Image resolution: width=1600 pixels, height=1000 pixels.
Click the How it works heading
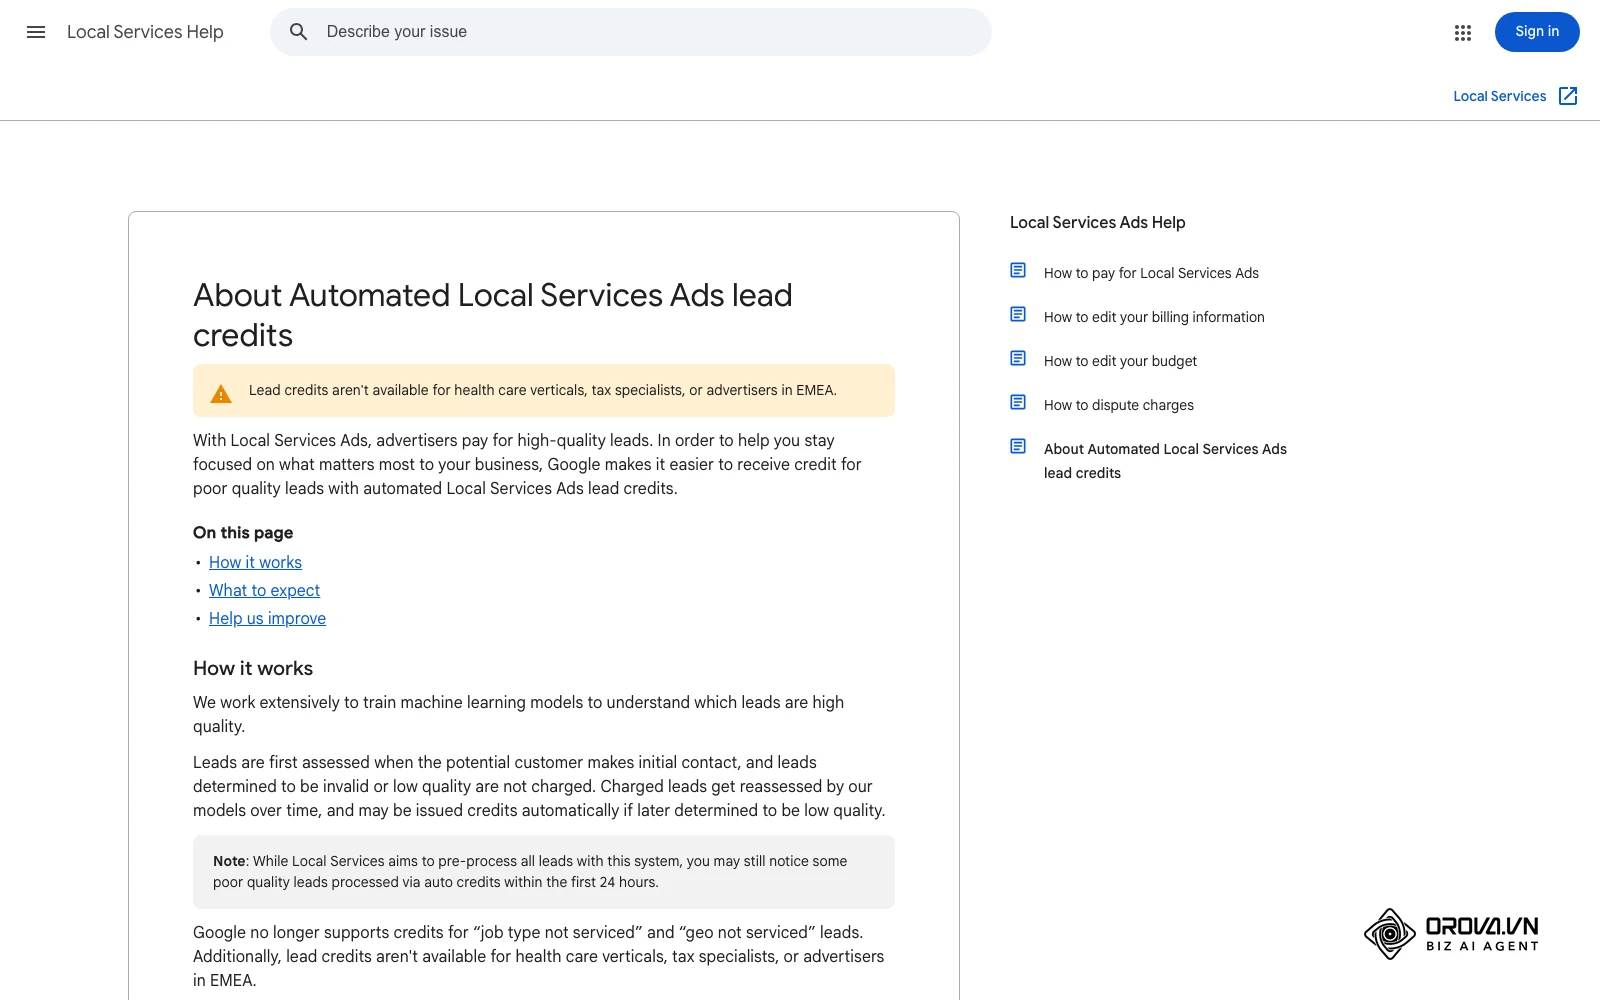click(253, 668)
